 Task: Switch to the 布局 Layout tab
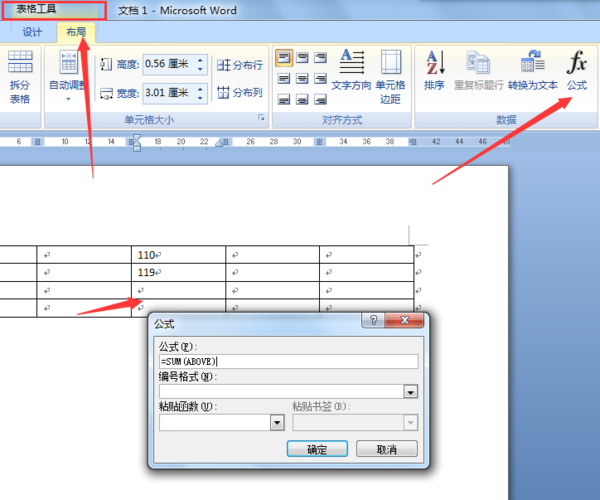[x=76, y=32]
